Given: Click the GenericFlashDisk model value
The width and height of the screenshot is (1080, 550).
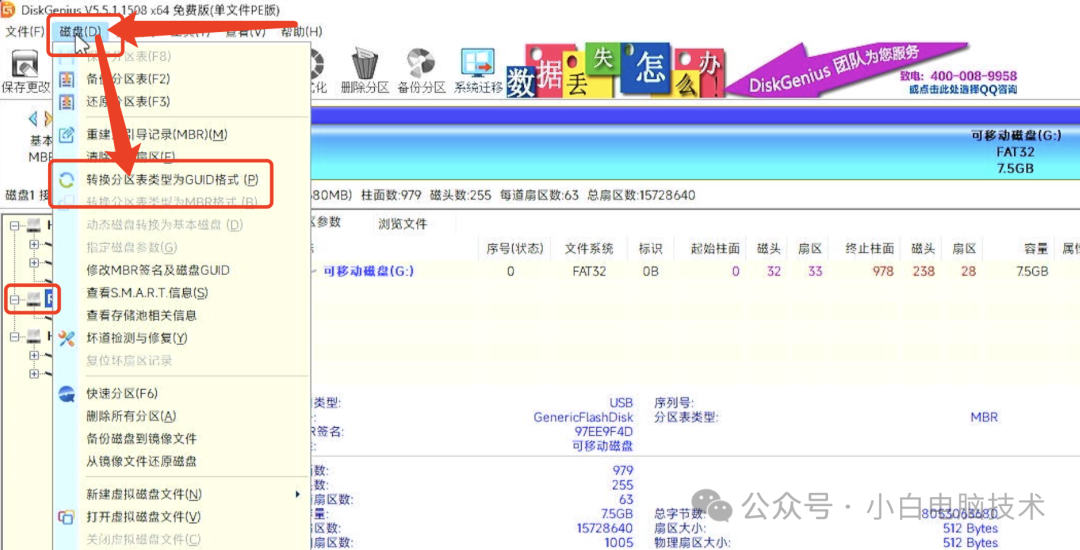Looking at the screenshot, I should pyautogui.click(x=583, y=417).
